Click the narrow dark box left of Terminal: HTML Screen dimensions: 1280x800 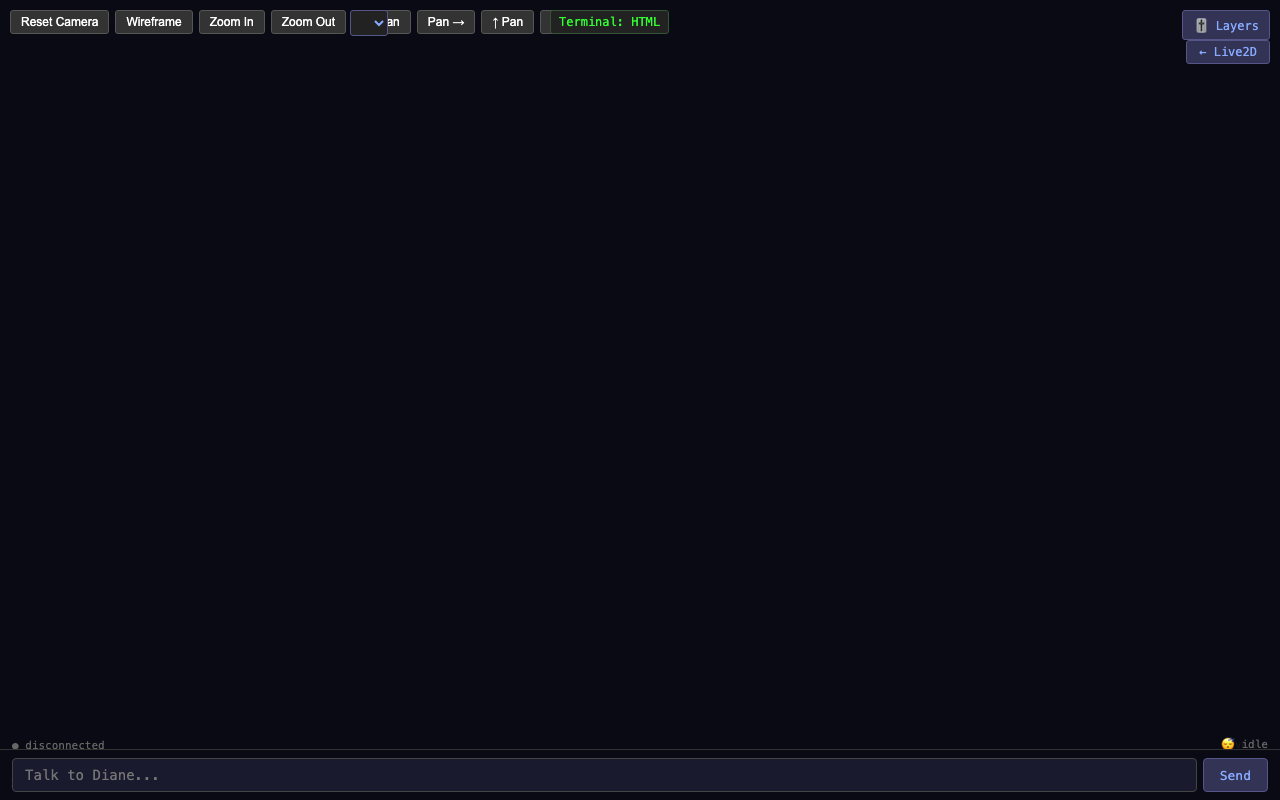pyautogui.click(x=545, y=22)
